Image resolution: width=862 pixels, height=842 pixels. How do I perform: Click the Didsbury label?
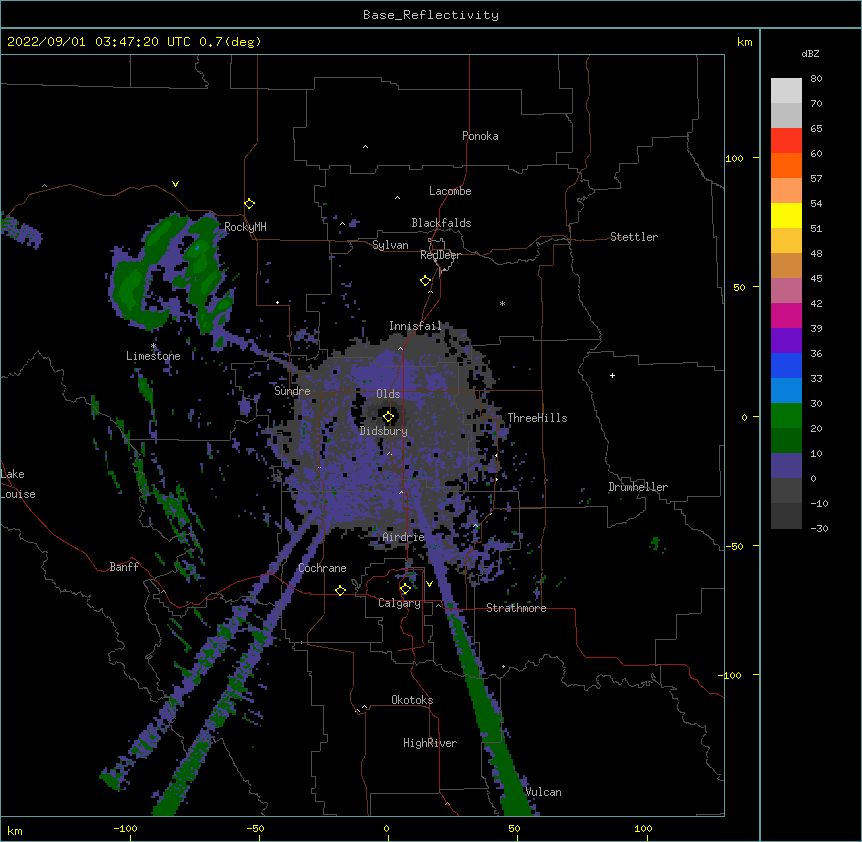click(x=384, y=431)
